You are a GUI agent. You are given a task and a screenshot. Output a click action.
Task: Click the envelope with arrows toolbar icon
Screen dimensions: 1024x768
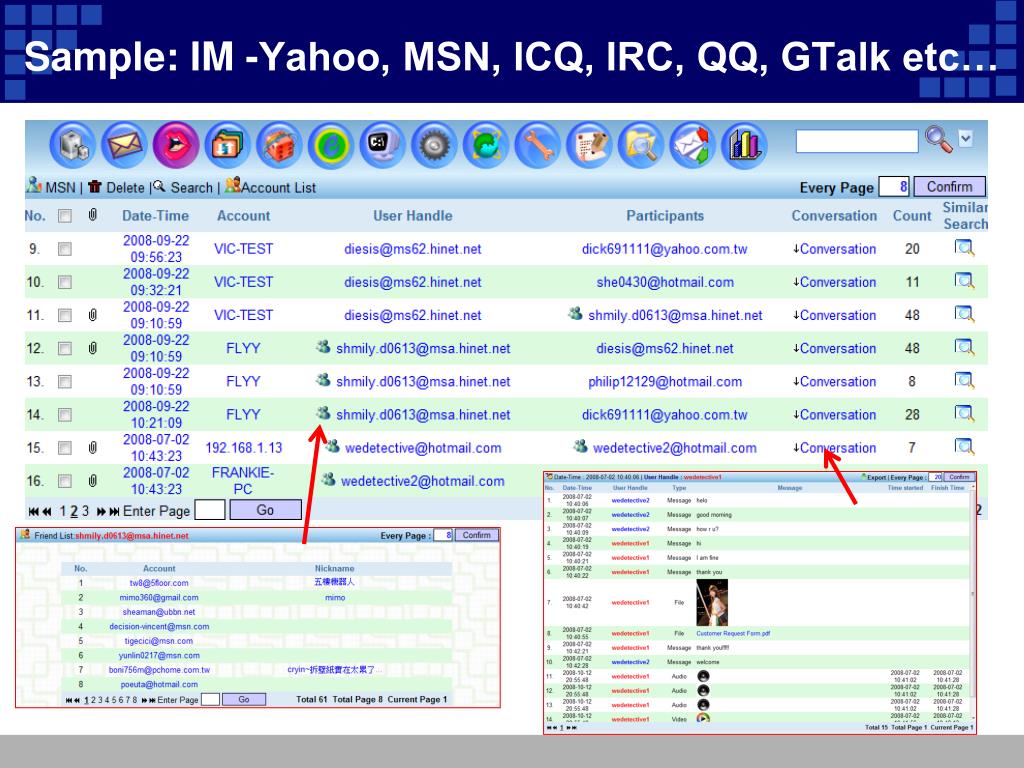click(692, 145)
